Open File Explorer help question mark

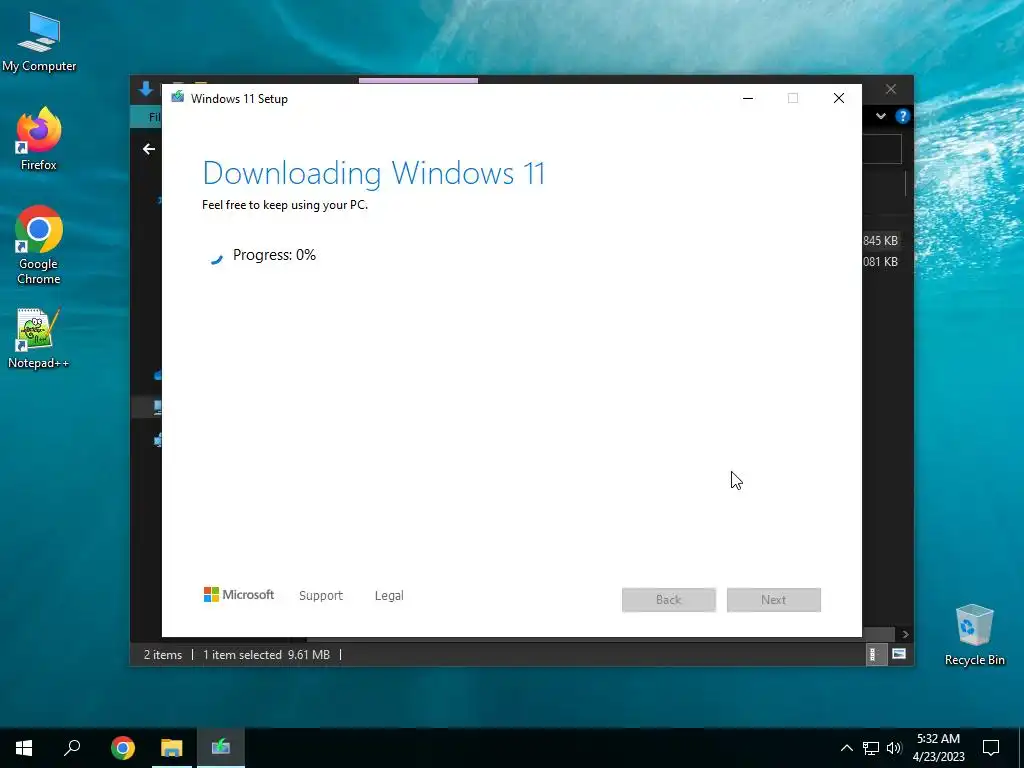click(x=903, y=116)
